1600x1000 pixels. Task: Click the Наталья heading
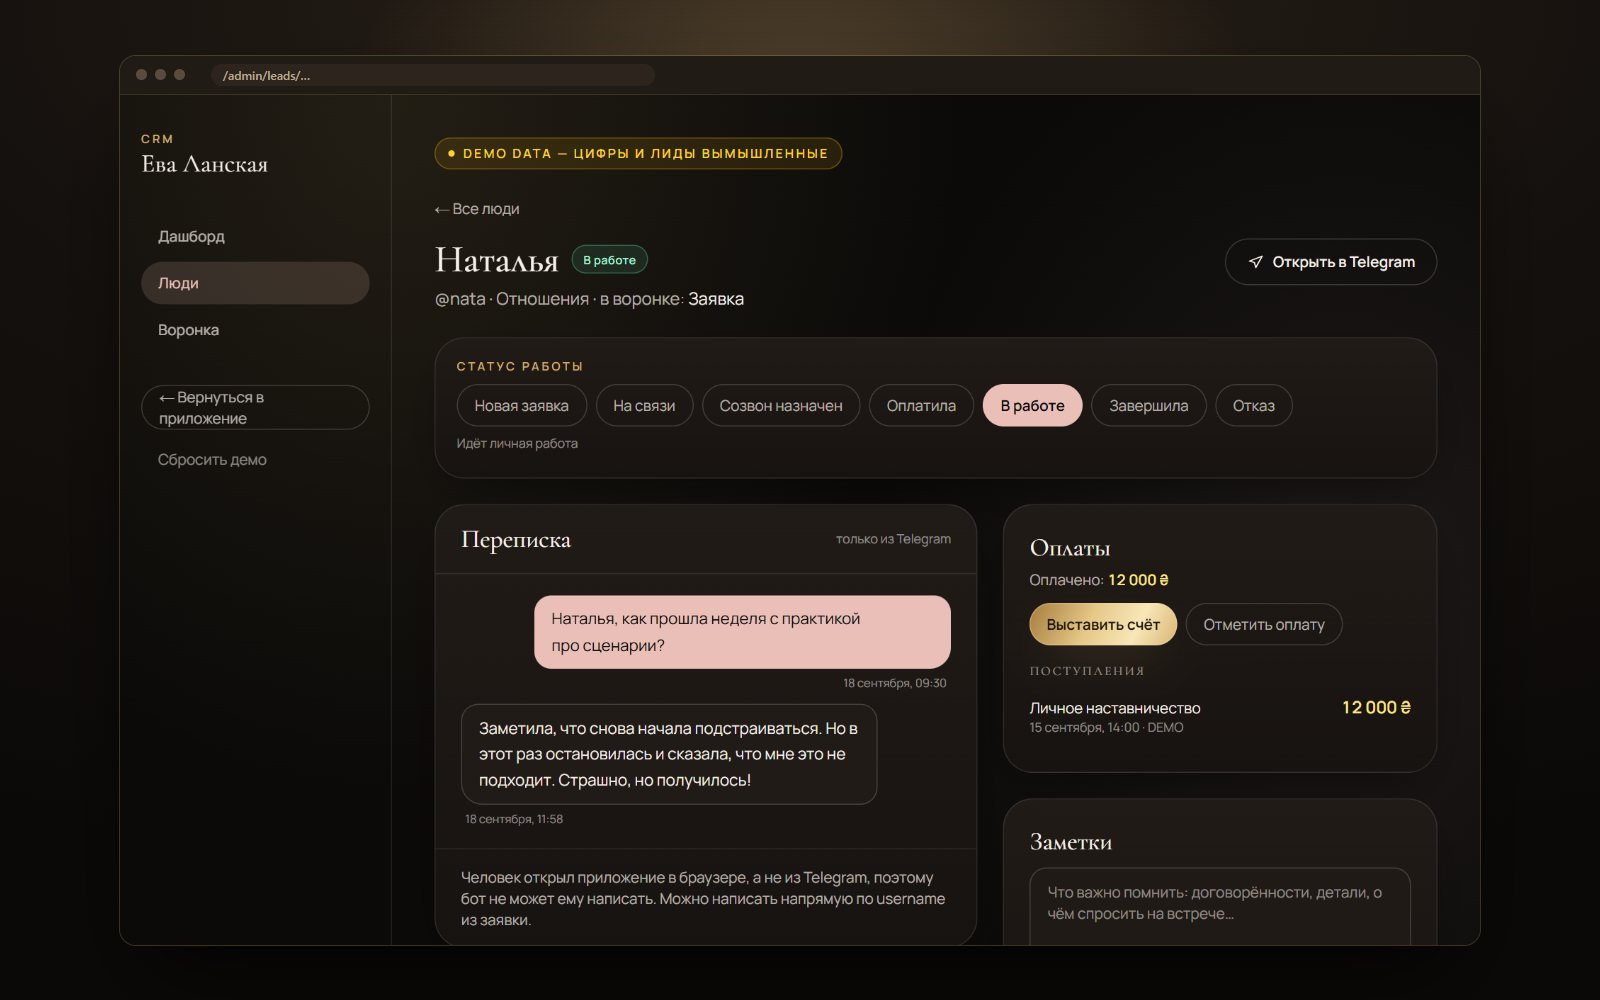[497, 260]
